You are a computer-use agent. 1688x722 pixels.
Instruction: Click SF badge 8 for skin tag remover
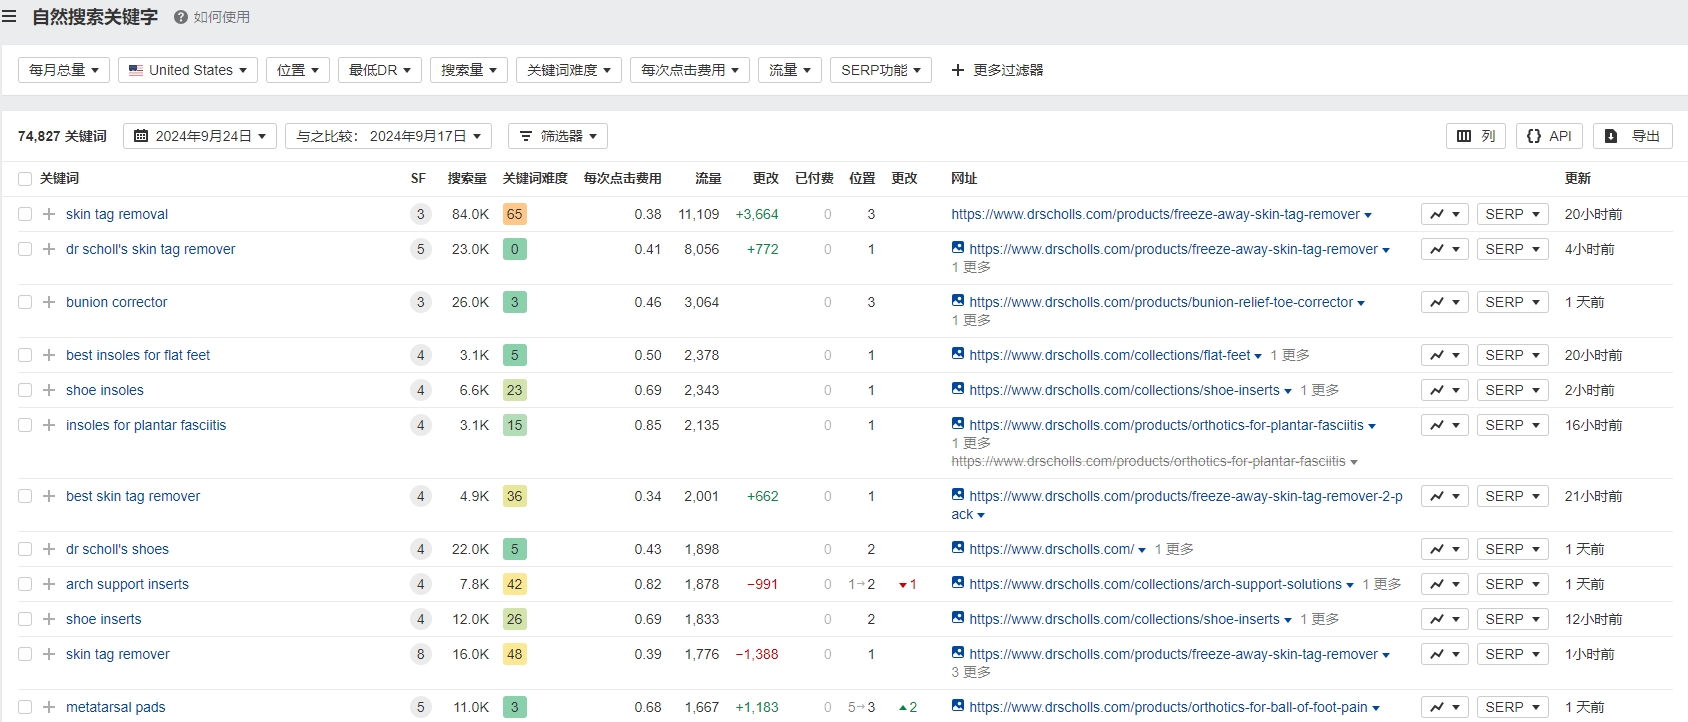[x=421, y=654]
